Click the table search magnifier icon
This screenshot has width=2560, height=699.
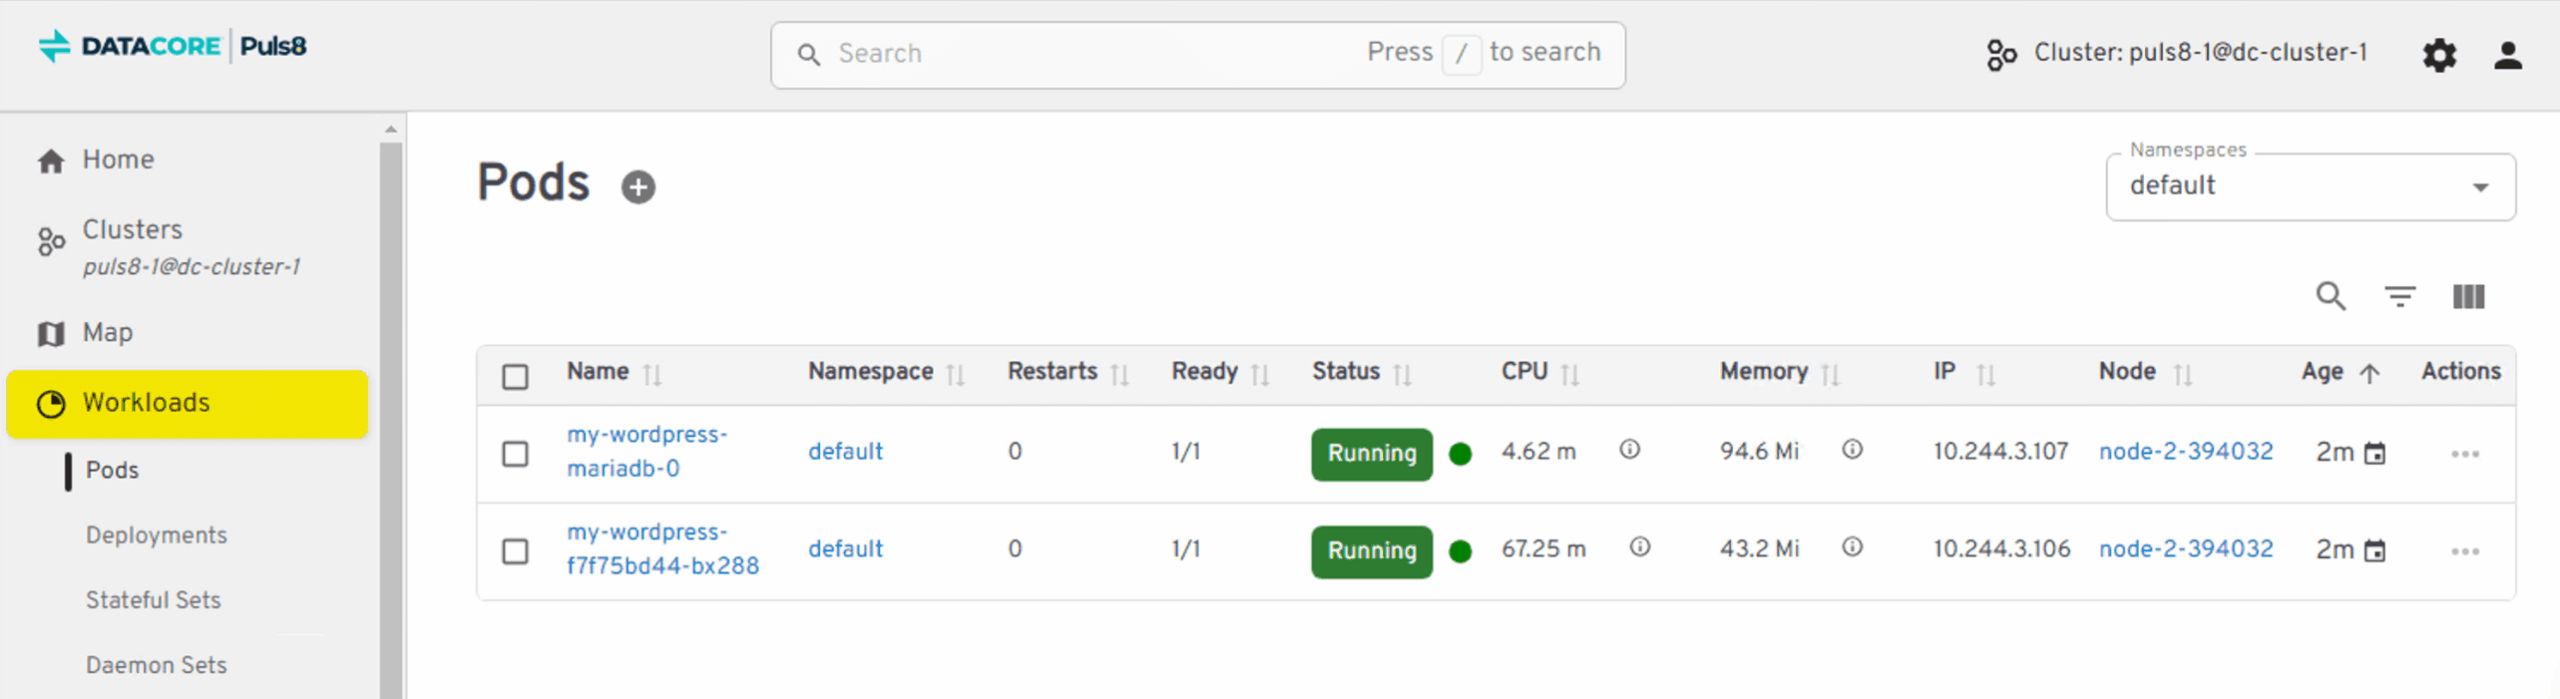click(x=2330, y=296)
